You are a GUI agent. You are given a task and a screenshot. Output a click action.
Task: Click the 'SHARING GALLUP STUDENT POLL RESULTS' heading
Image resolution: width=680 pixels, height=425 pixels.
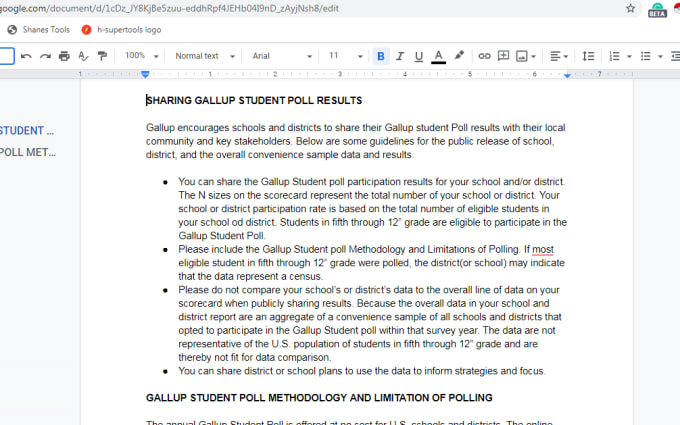[x=254, y=101]
